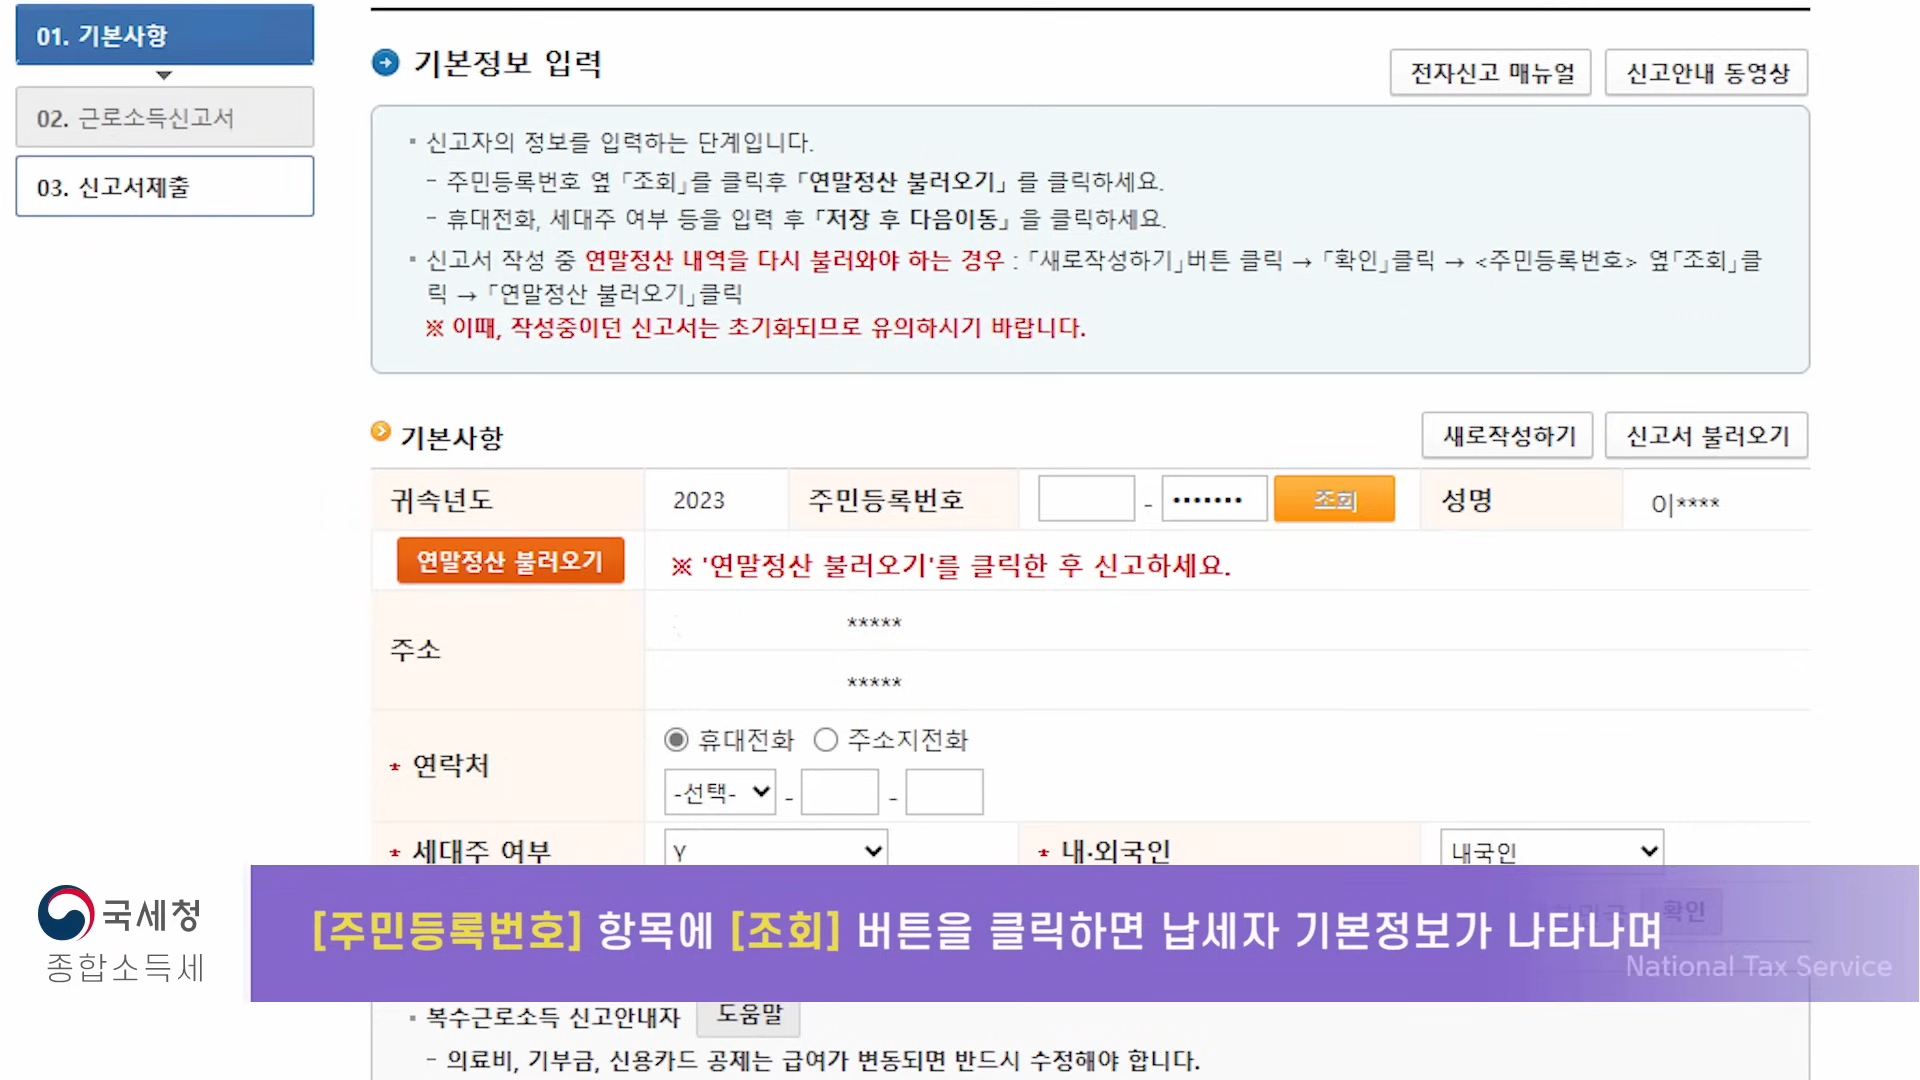The image size is (1920, 1080).
Task: Select the 주소지전화 radio button
Action: [x=825, y=739]
